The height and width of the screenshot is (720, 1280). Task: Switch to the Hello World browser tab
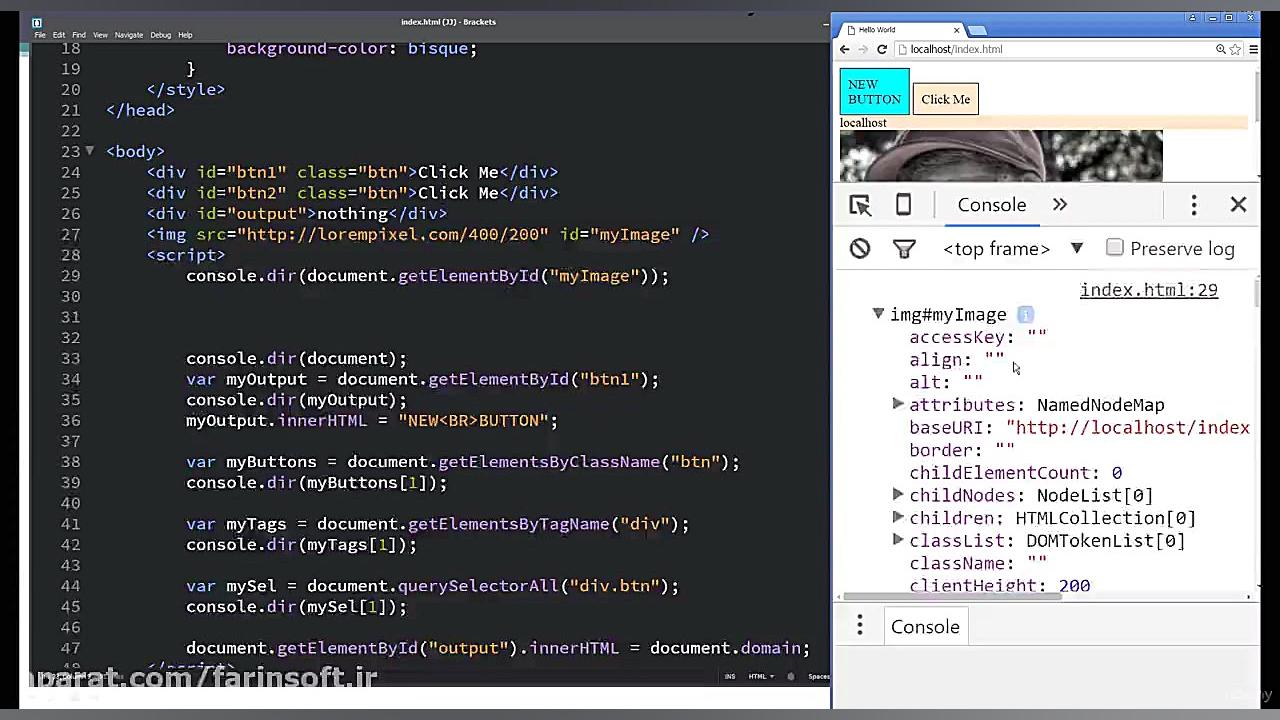coord(895,30)
